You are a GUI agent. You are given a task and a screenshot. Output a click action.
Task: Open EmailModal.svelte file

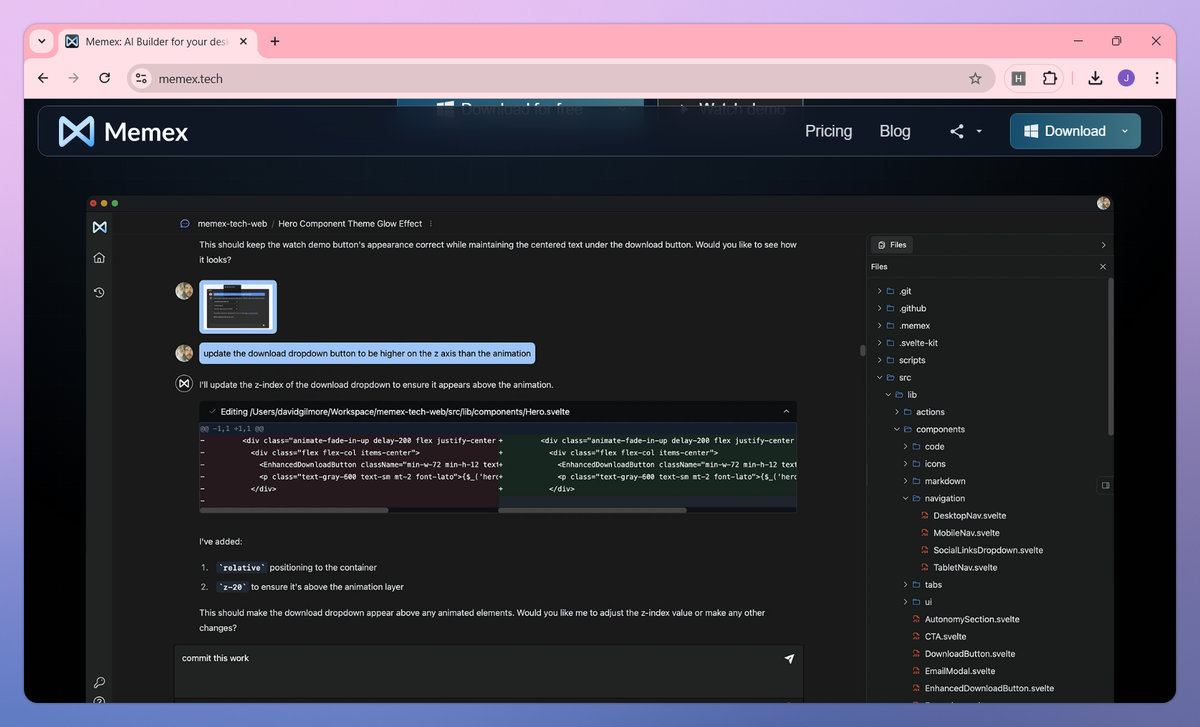(960, 671)
